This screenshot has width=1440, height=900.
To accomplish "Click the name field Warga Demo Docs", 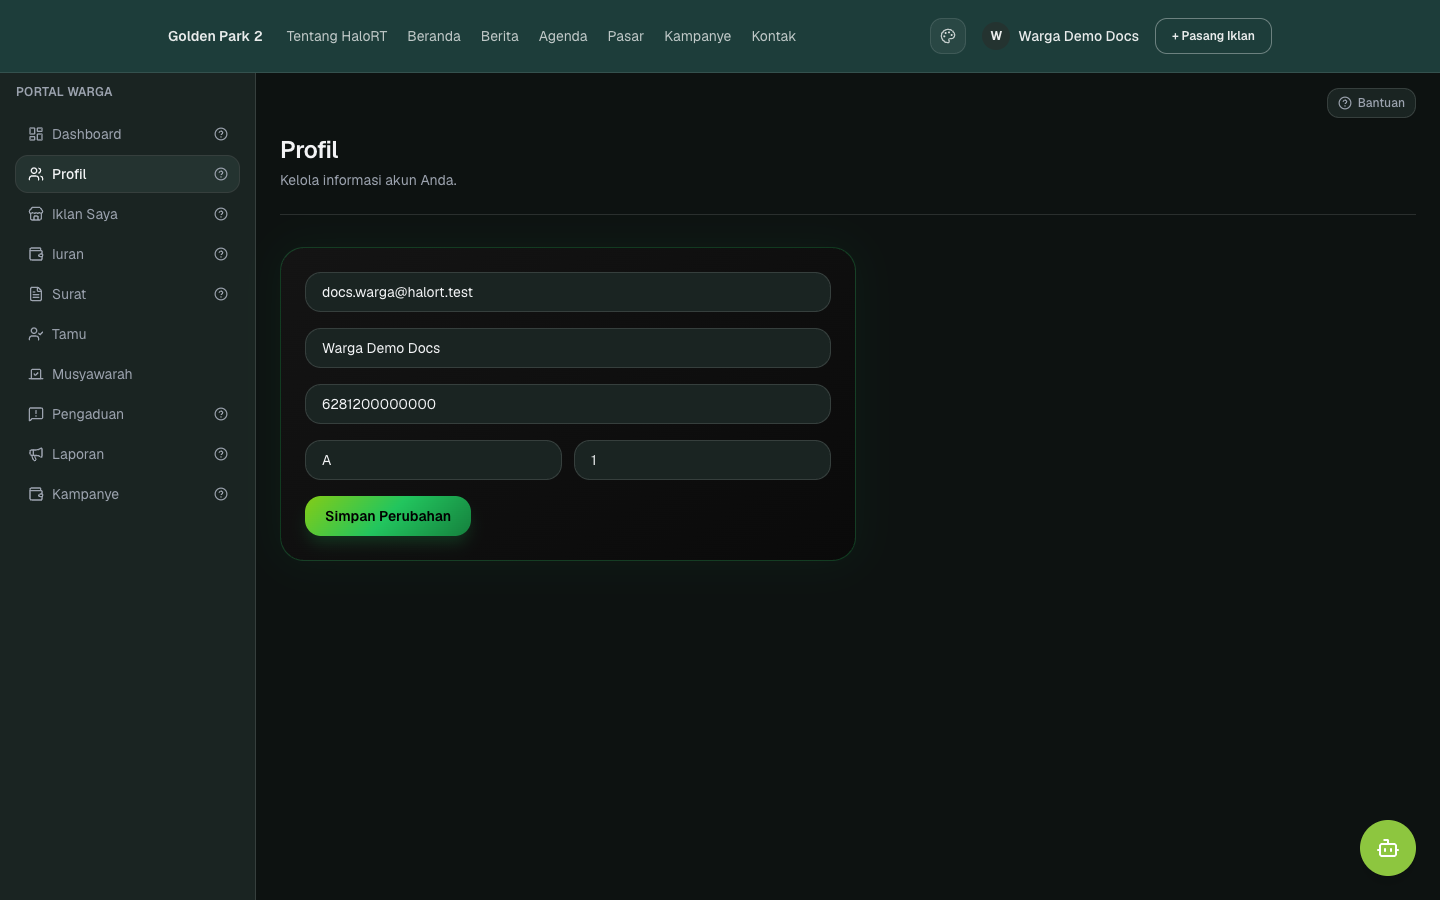I will tap(568, 348).
